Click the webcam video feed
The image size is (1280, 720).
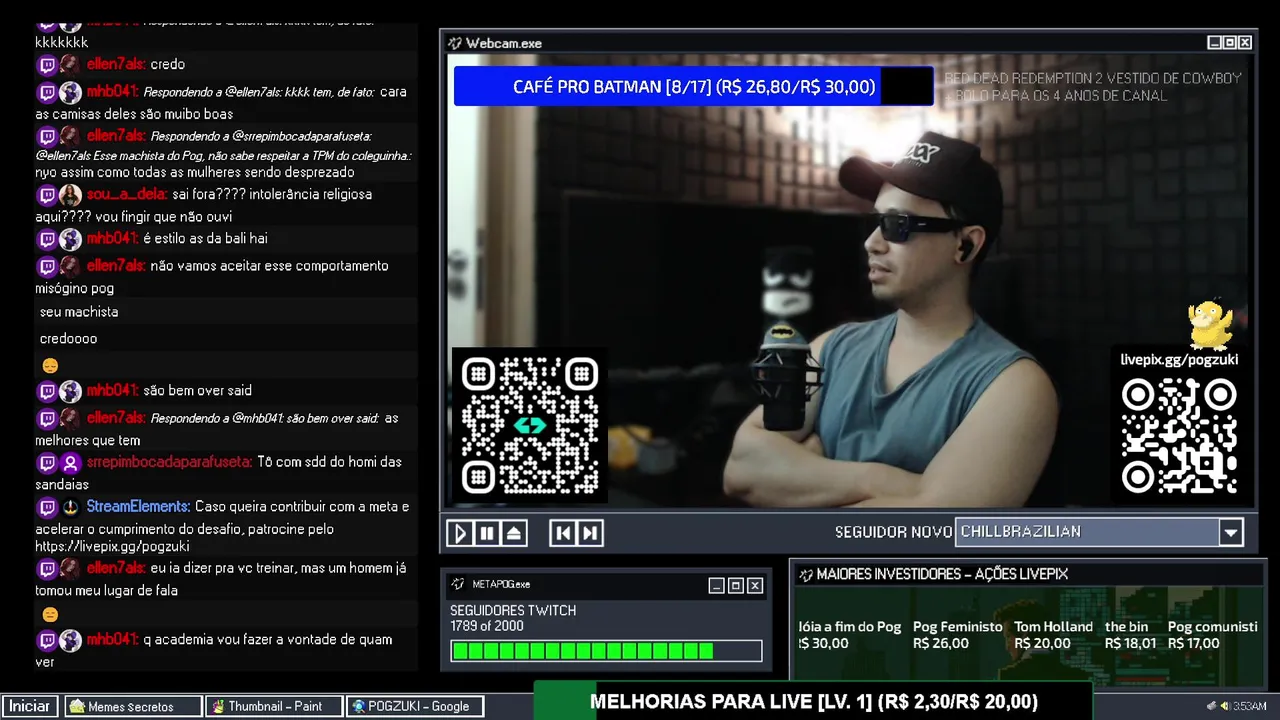coord(848,280)
